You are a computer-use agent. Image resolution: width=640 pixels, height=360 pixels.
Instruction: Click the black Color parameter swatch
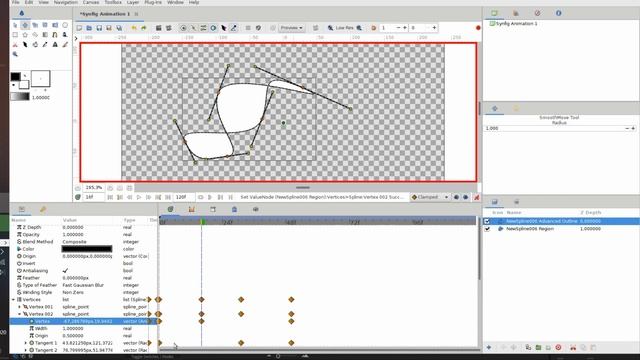[87, 249]
